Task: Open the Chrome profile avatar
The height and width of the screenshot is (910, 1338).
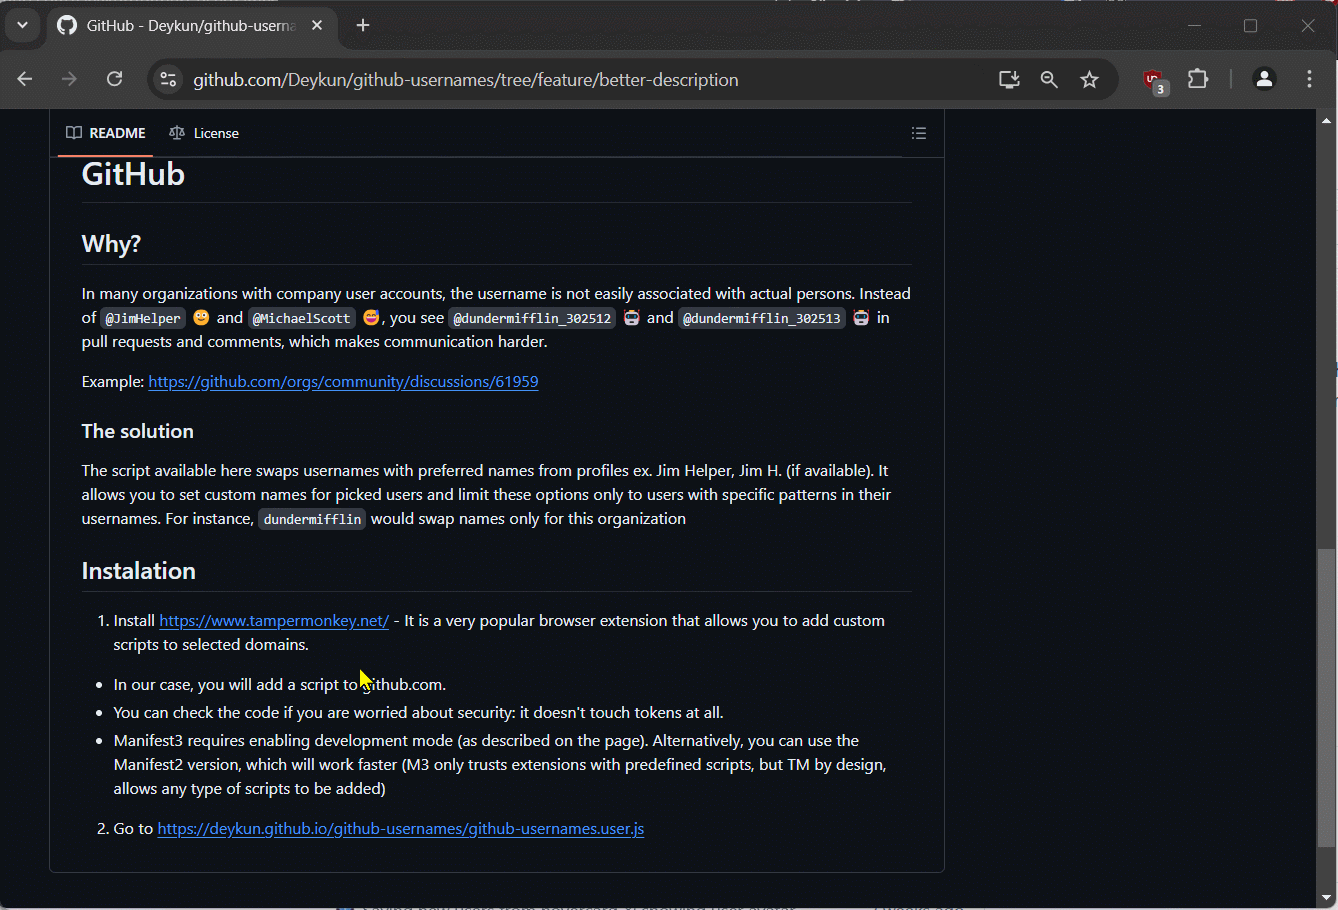Action: 1264,79
